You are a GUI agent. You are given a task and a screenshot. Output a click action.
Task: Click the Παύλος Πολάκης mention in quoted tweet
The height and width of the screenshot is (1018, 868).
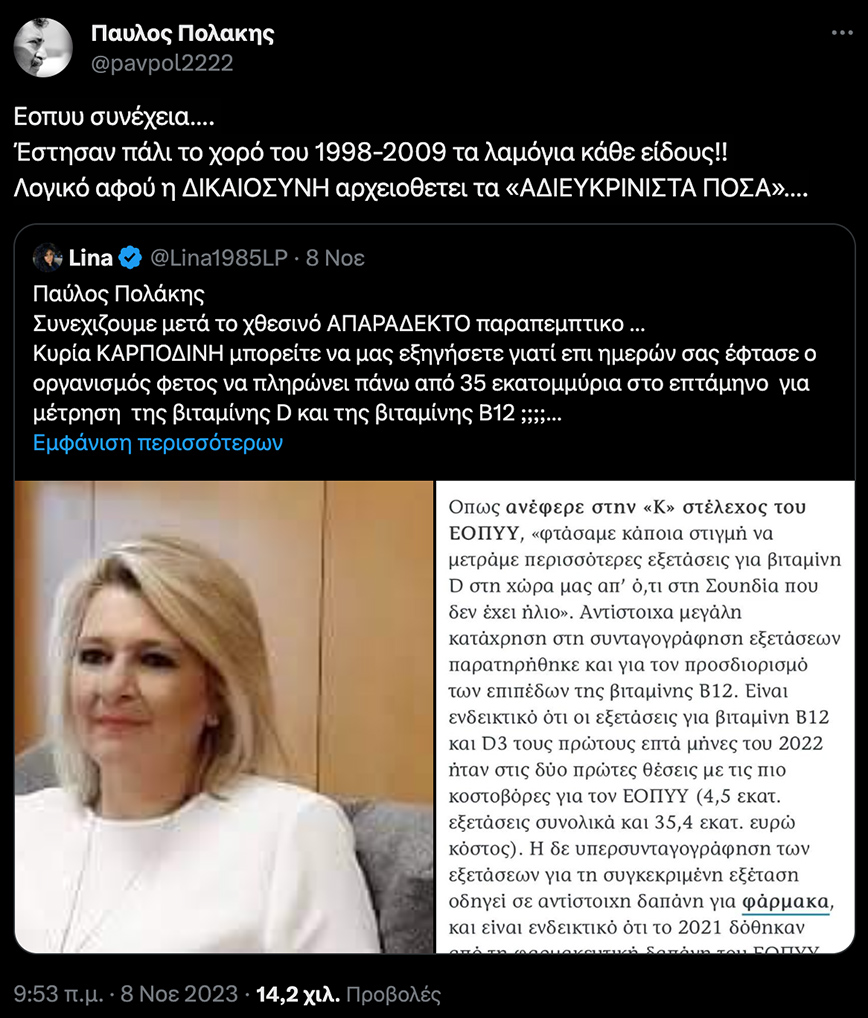click(x=119, y=294)
